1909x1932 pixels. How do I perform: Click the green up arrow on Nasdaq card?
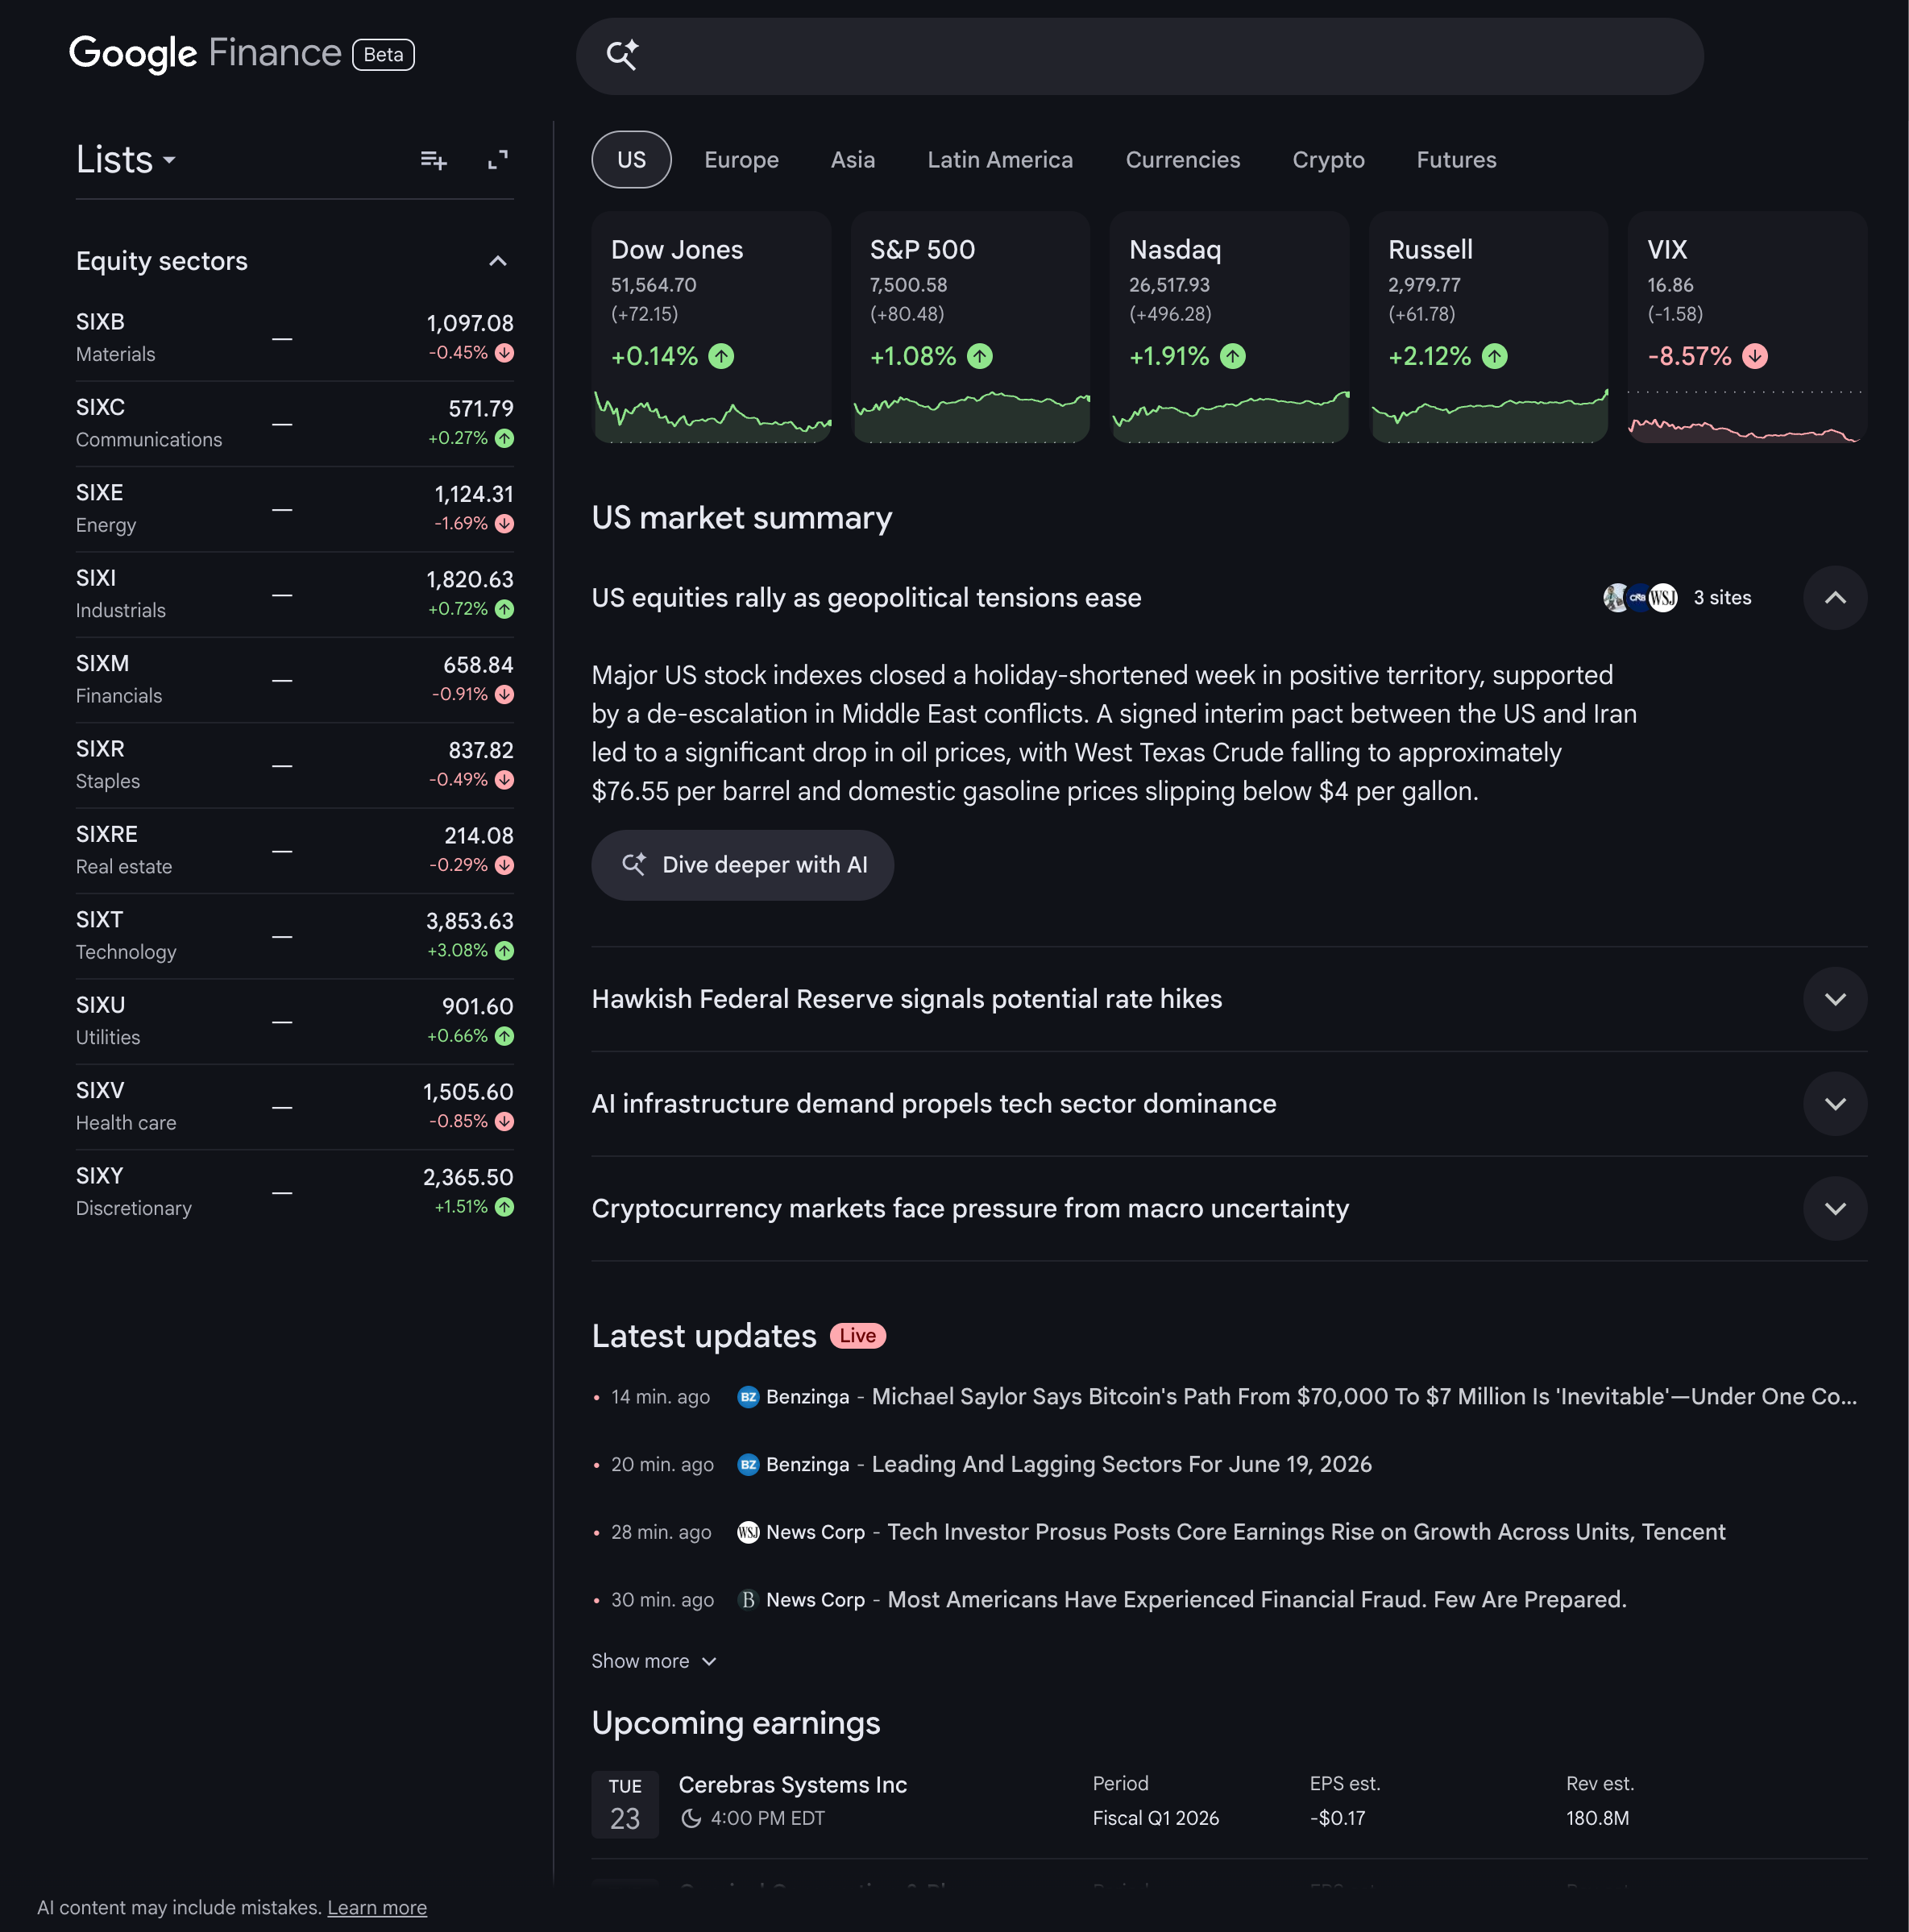[x=1233, y=357]
